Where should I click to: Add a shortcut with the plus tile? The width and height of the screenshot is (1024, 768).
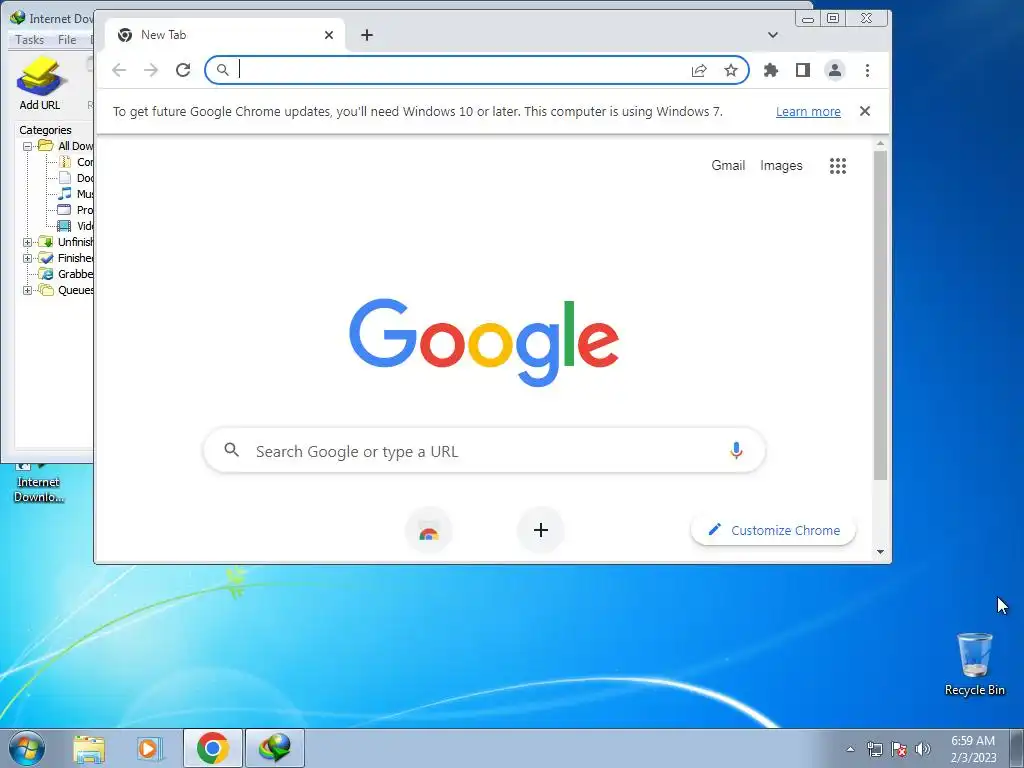pos(541,530)
